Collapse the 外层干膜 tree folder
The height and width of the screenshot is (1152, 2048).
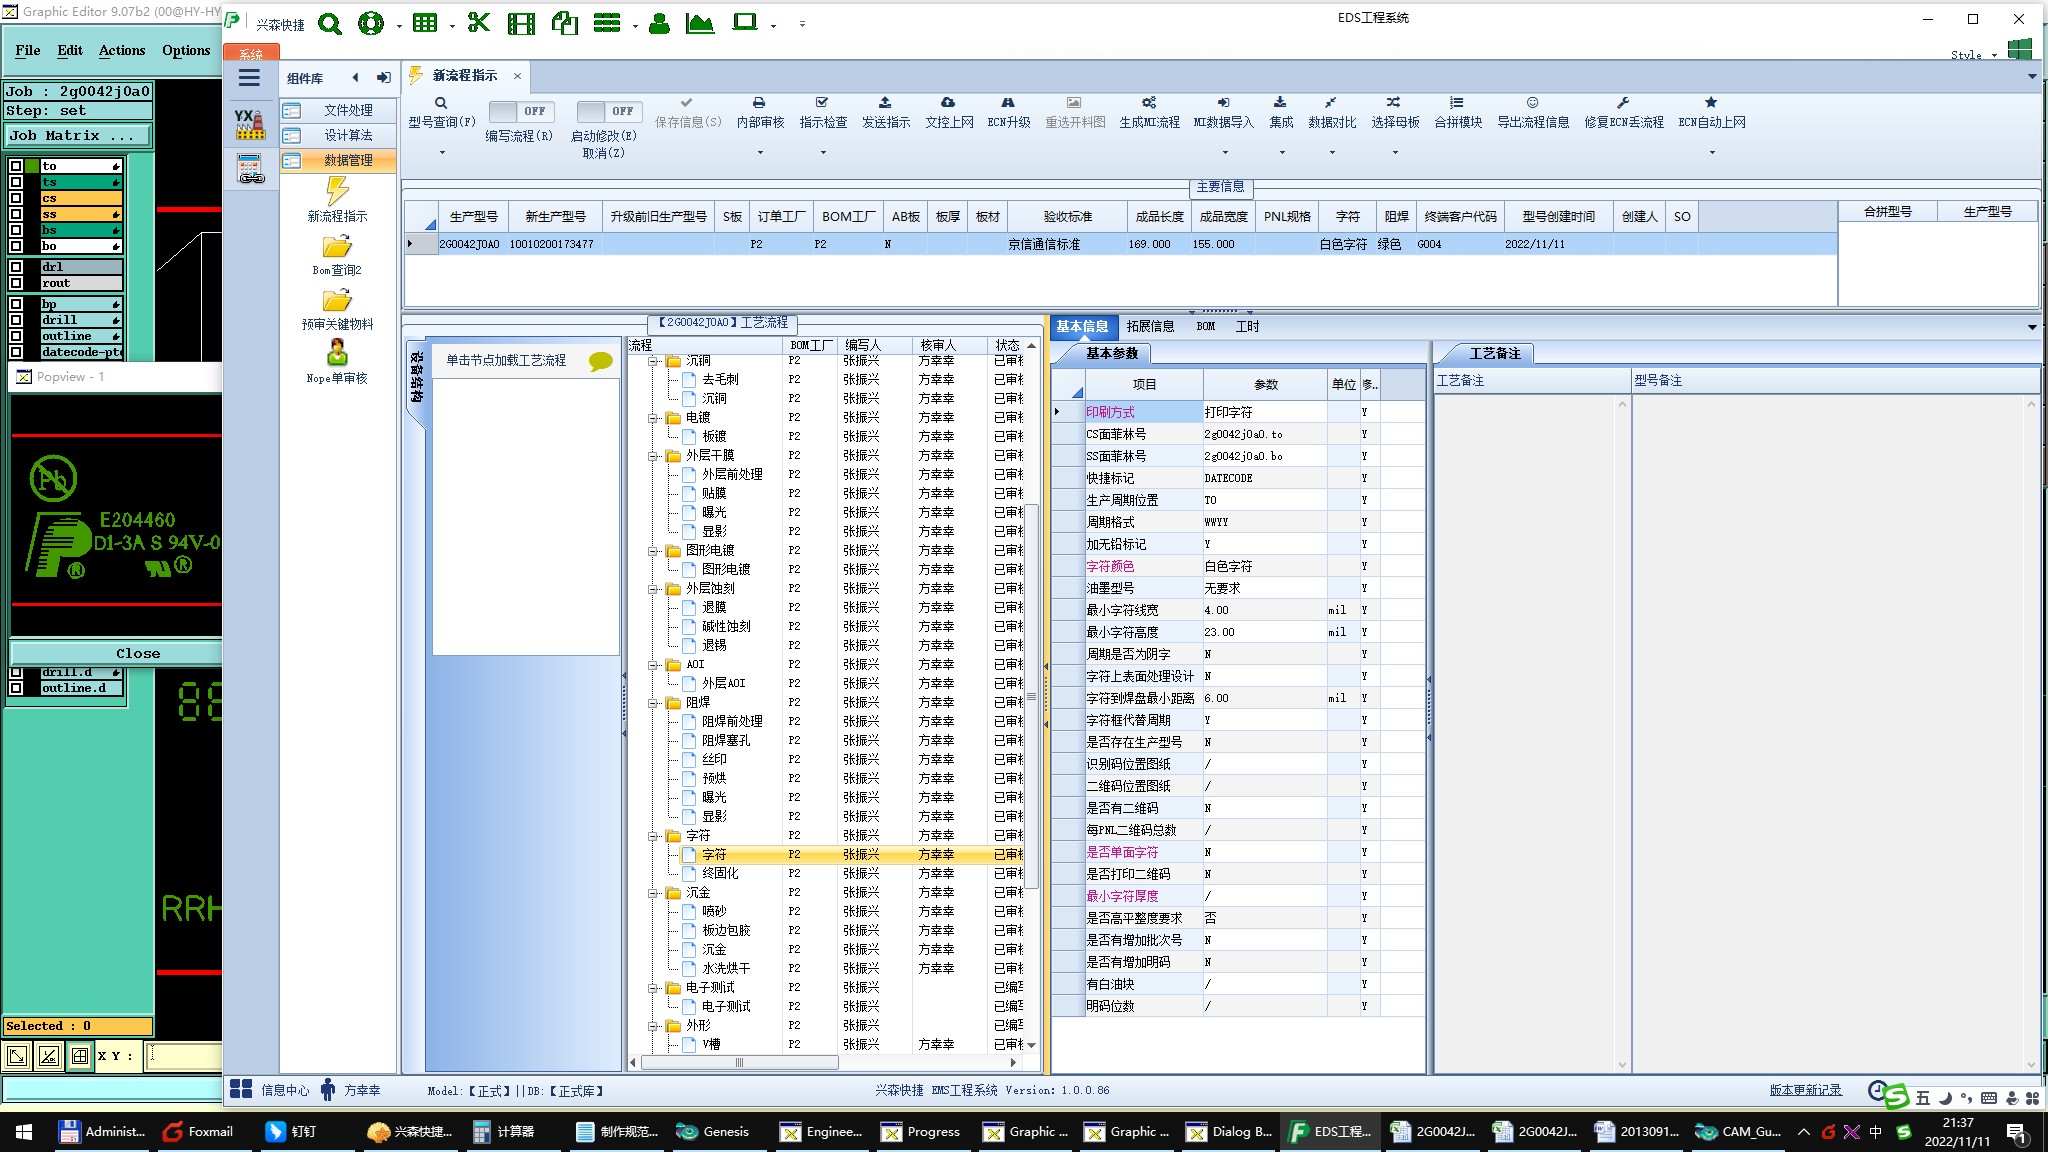coord(654,456)
